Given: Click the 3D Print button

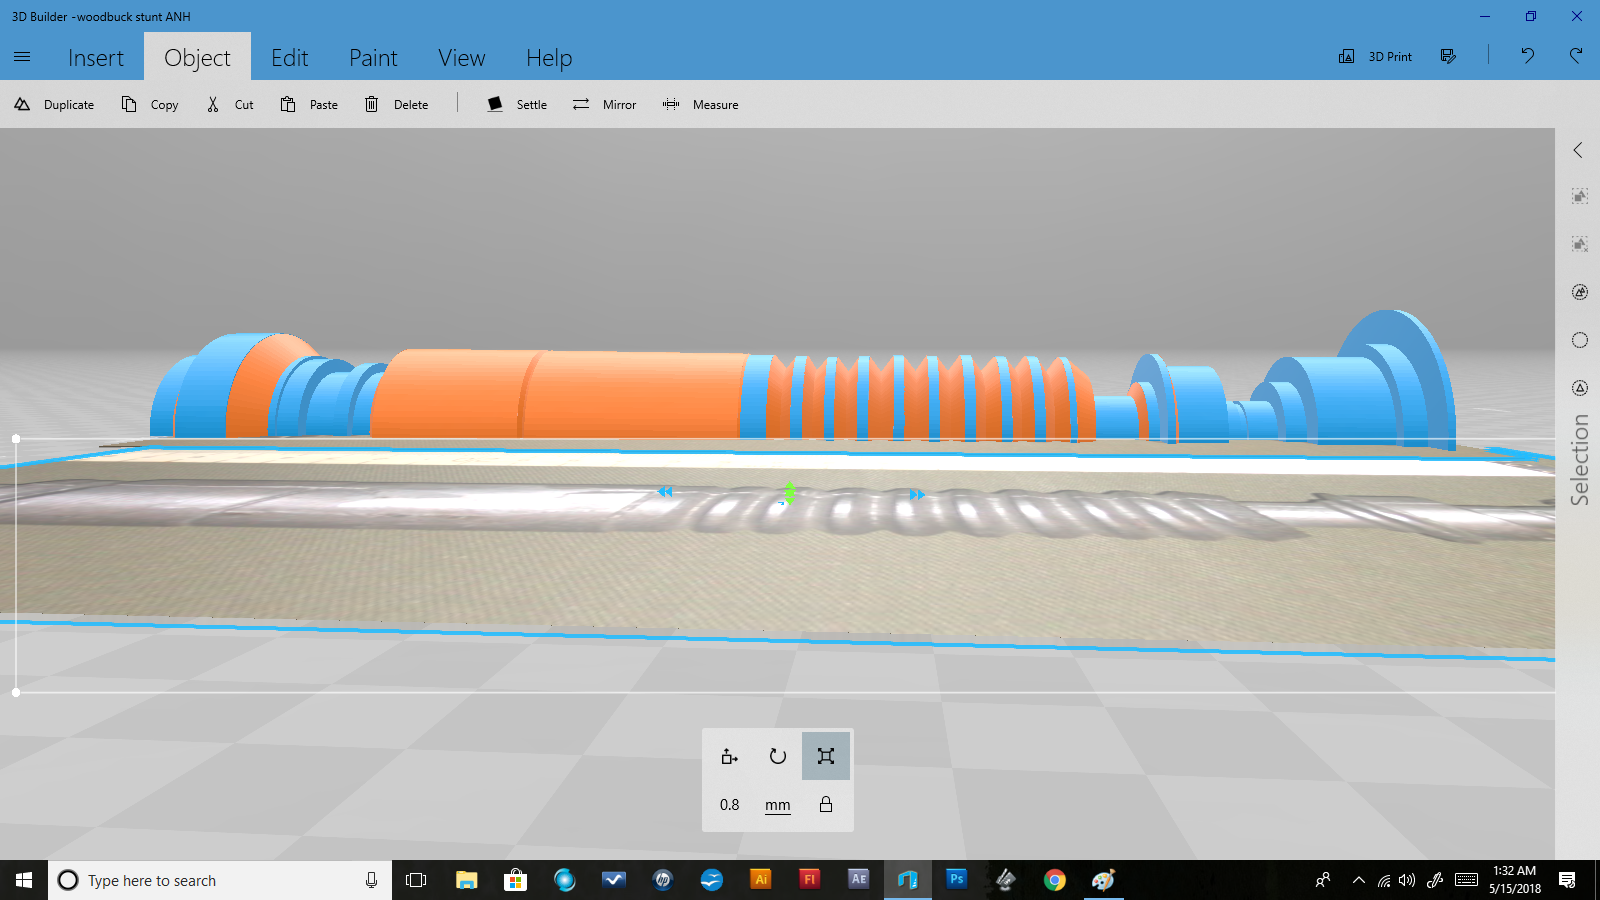Looking at the screenshot, I should [x=1376, y=57].
